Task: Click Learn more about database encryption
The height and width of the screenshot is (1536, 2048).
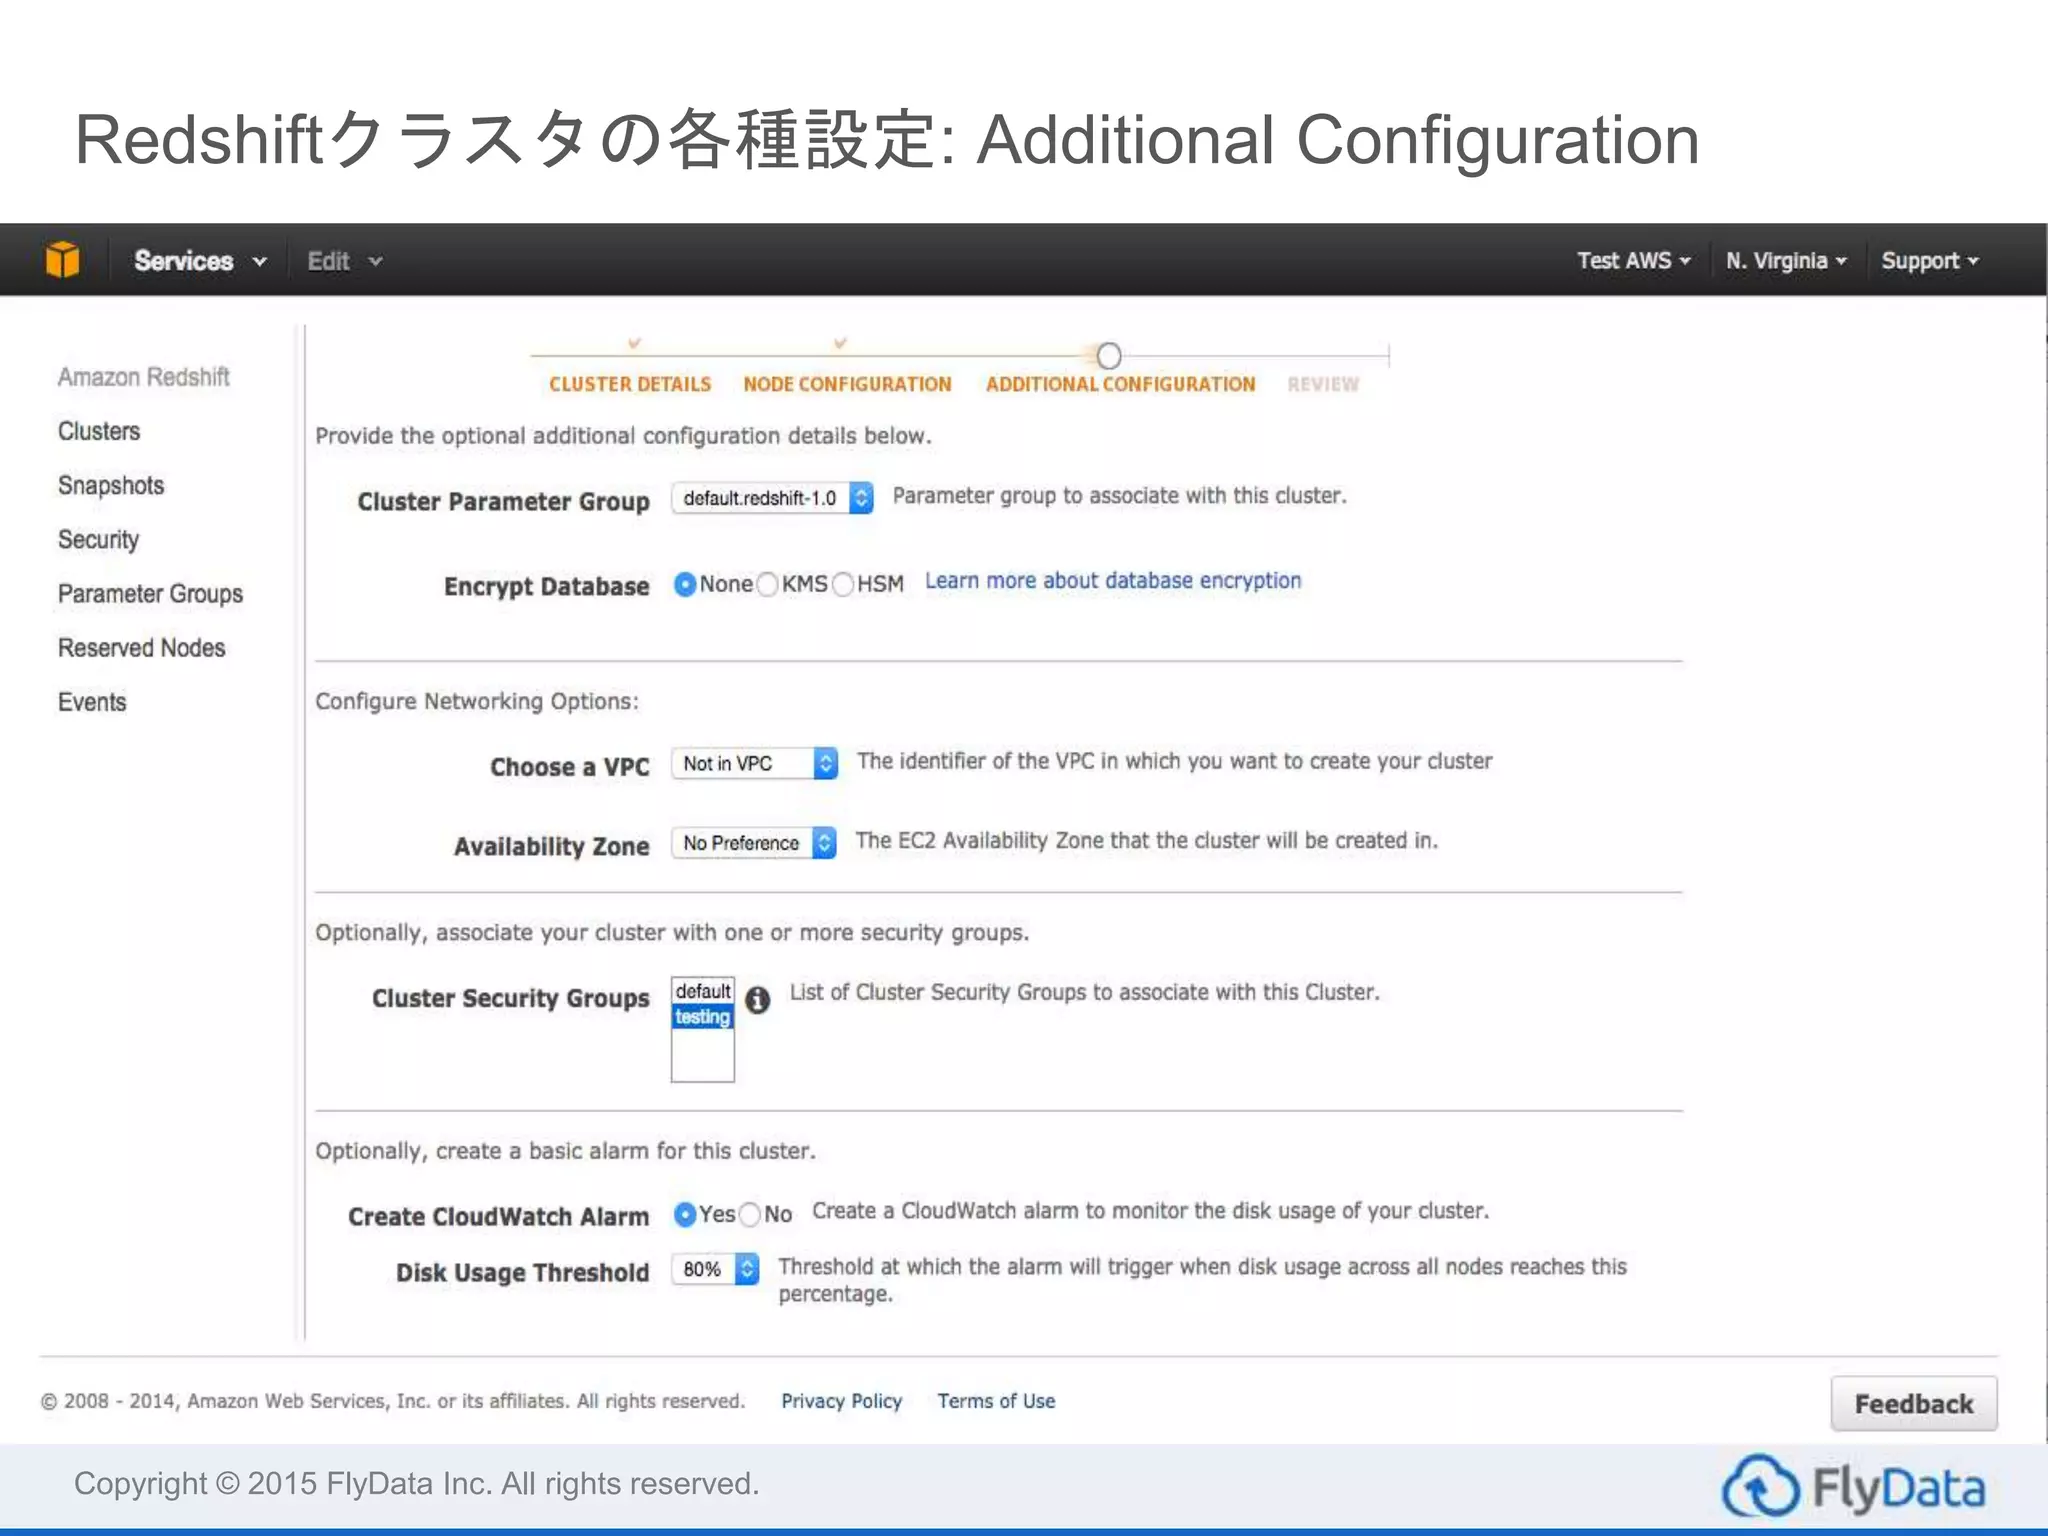Action: [x=1113, y=581]
